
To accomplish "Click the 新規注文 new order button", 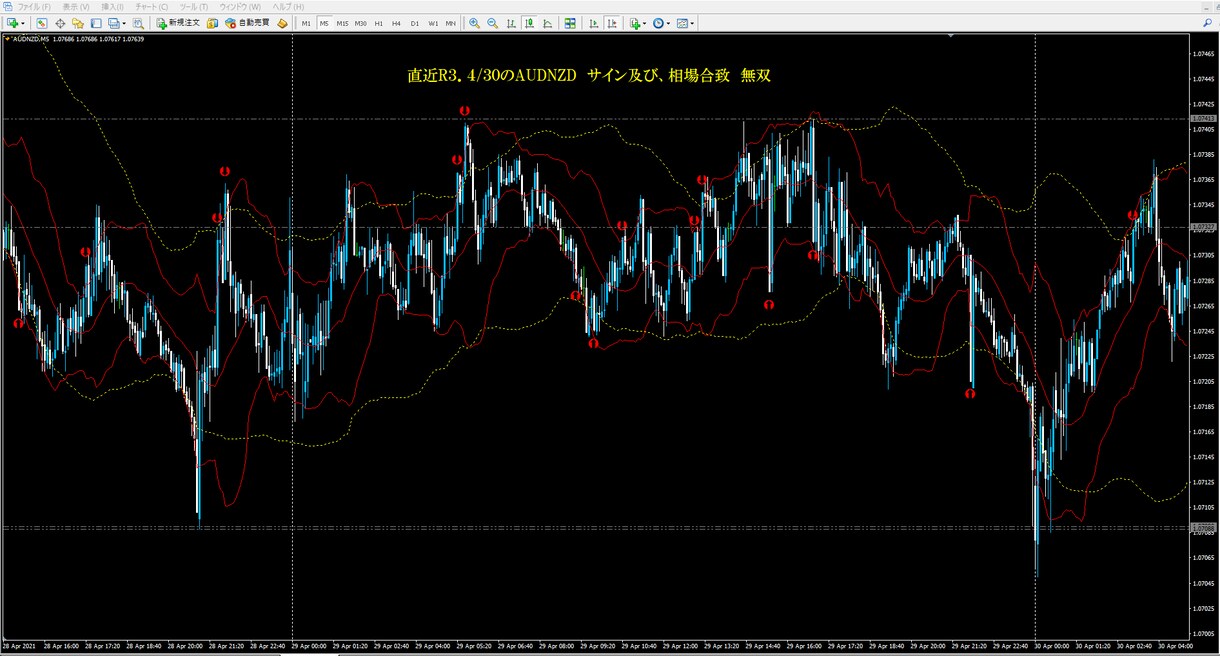I will pos(178,22).
